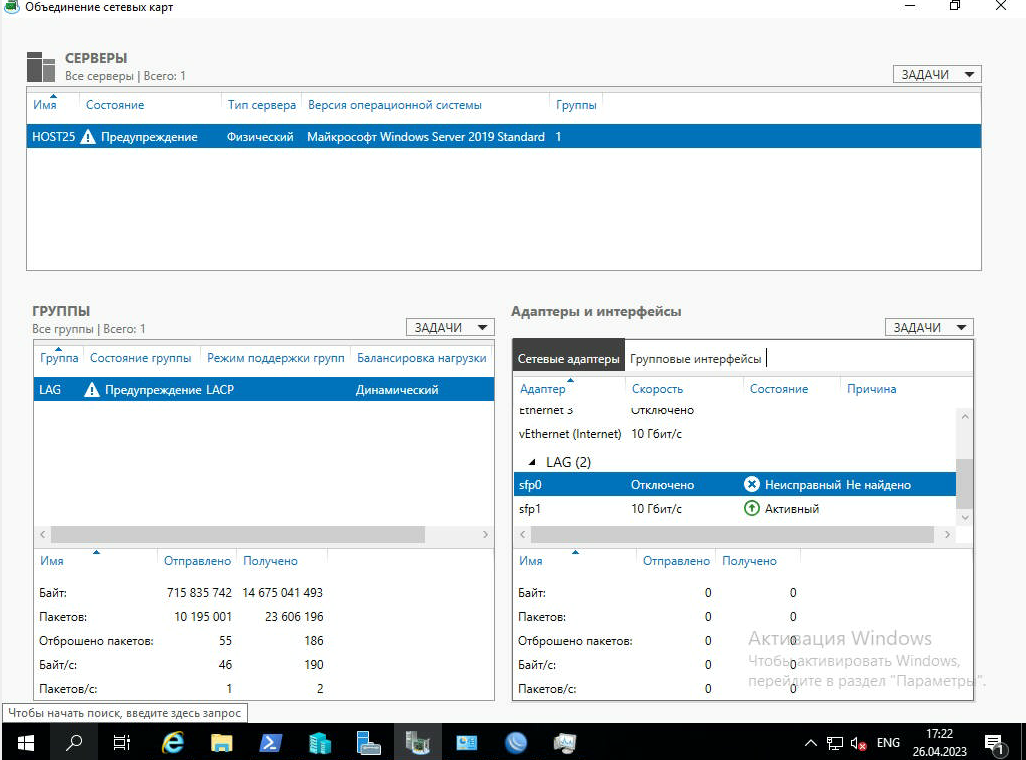Open the Task View icon

122,743
